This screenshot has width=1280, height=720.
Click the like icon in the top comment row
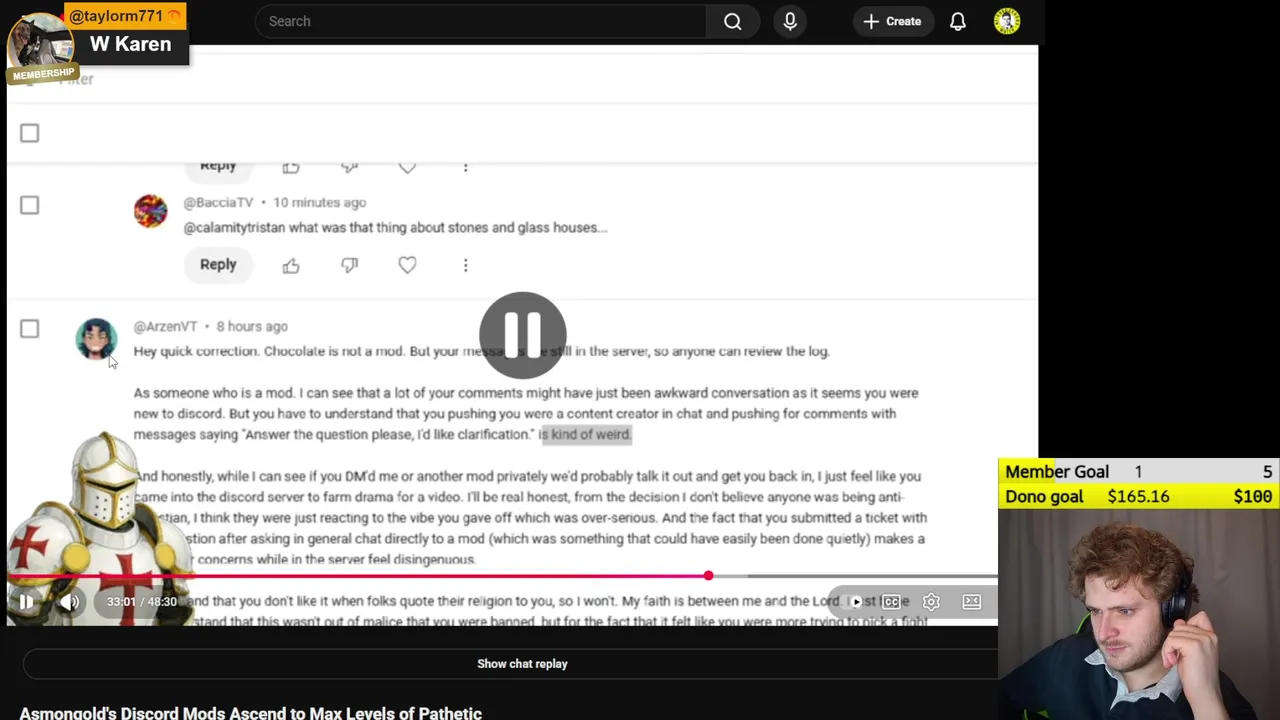[291, 168]
